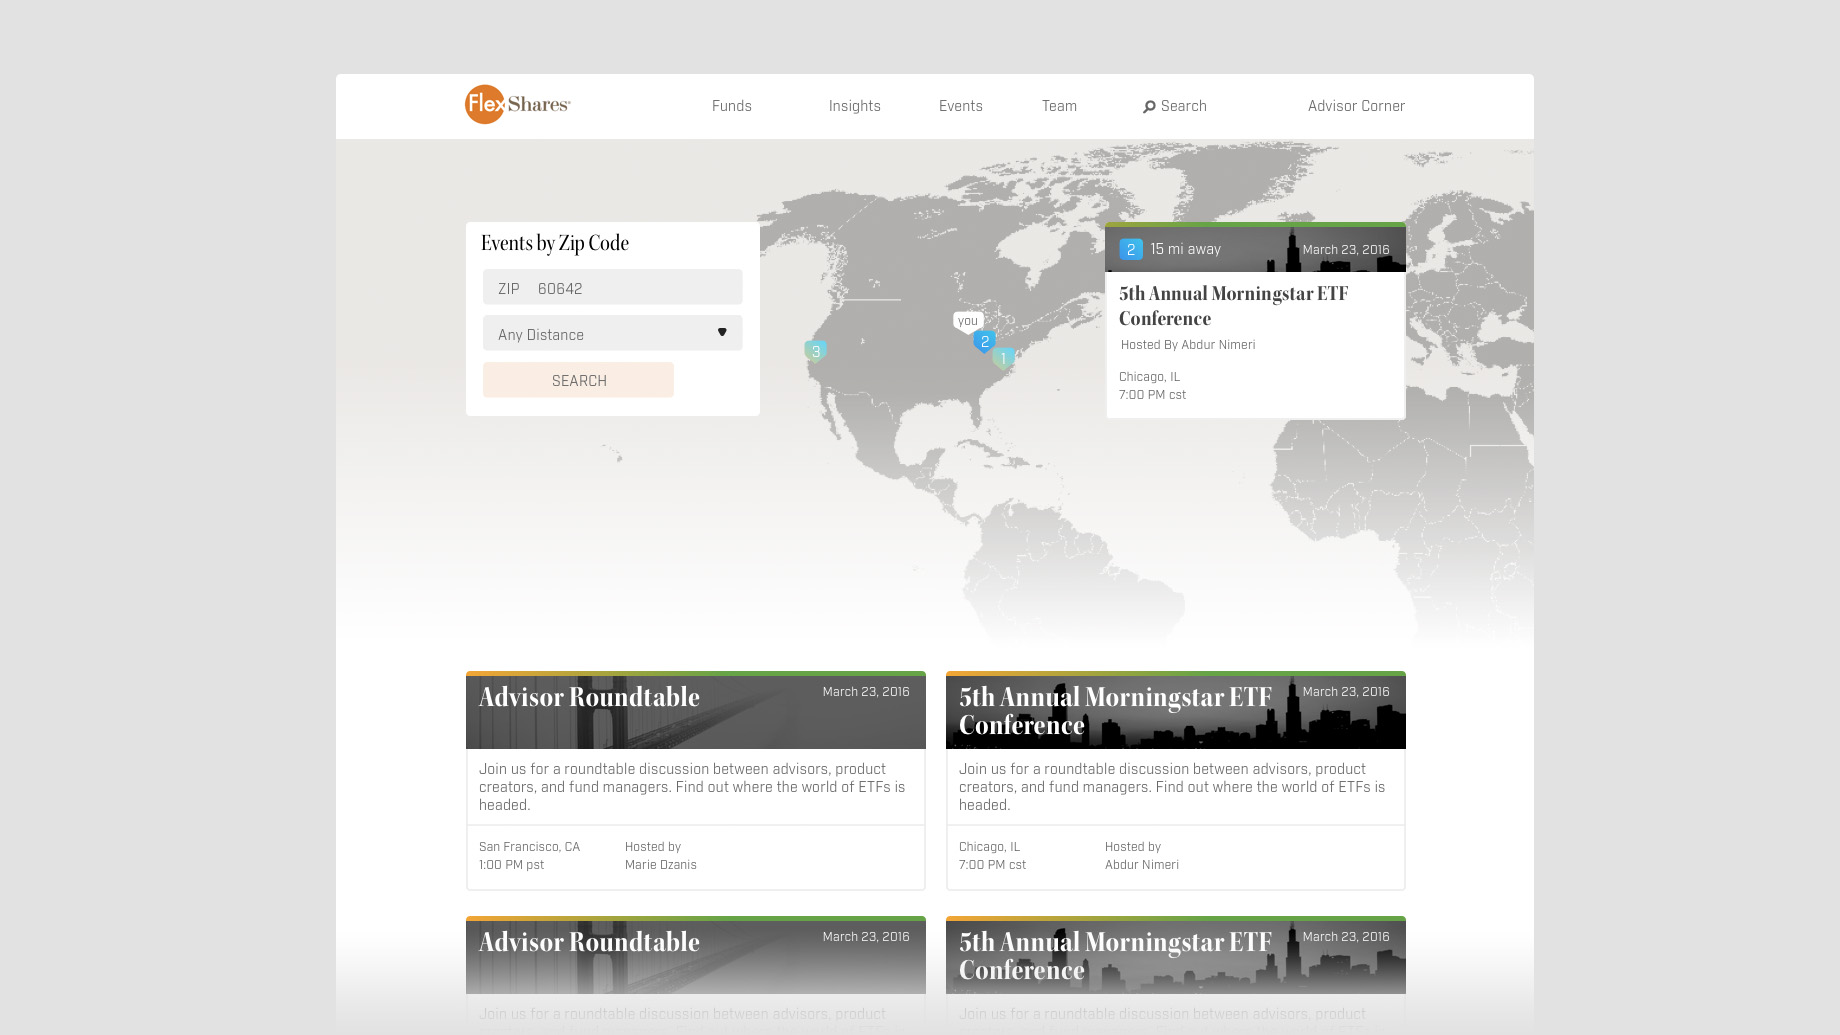The width and height of the screenshot is (1840, 1035).
Task: Click map marker number 3
Action: 815,351
